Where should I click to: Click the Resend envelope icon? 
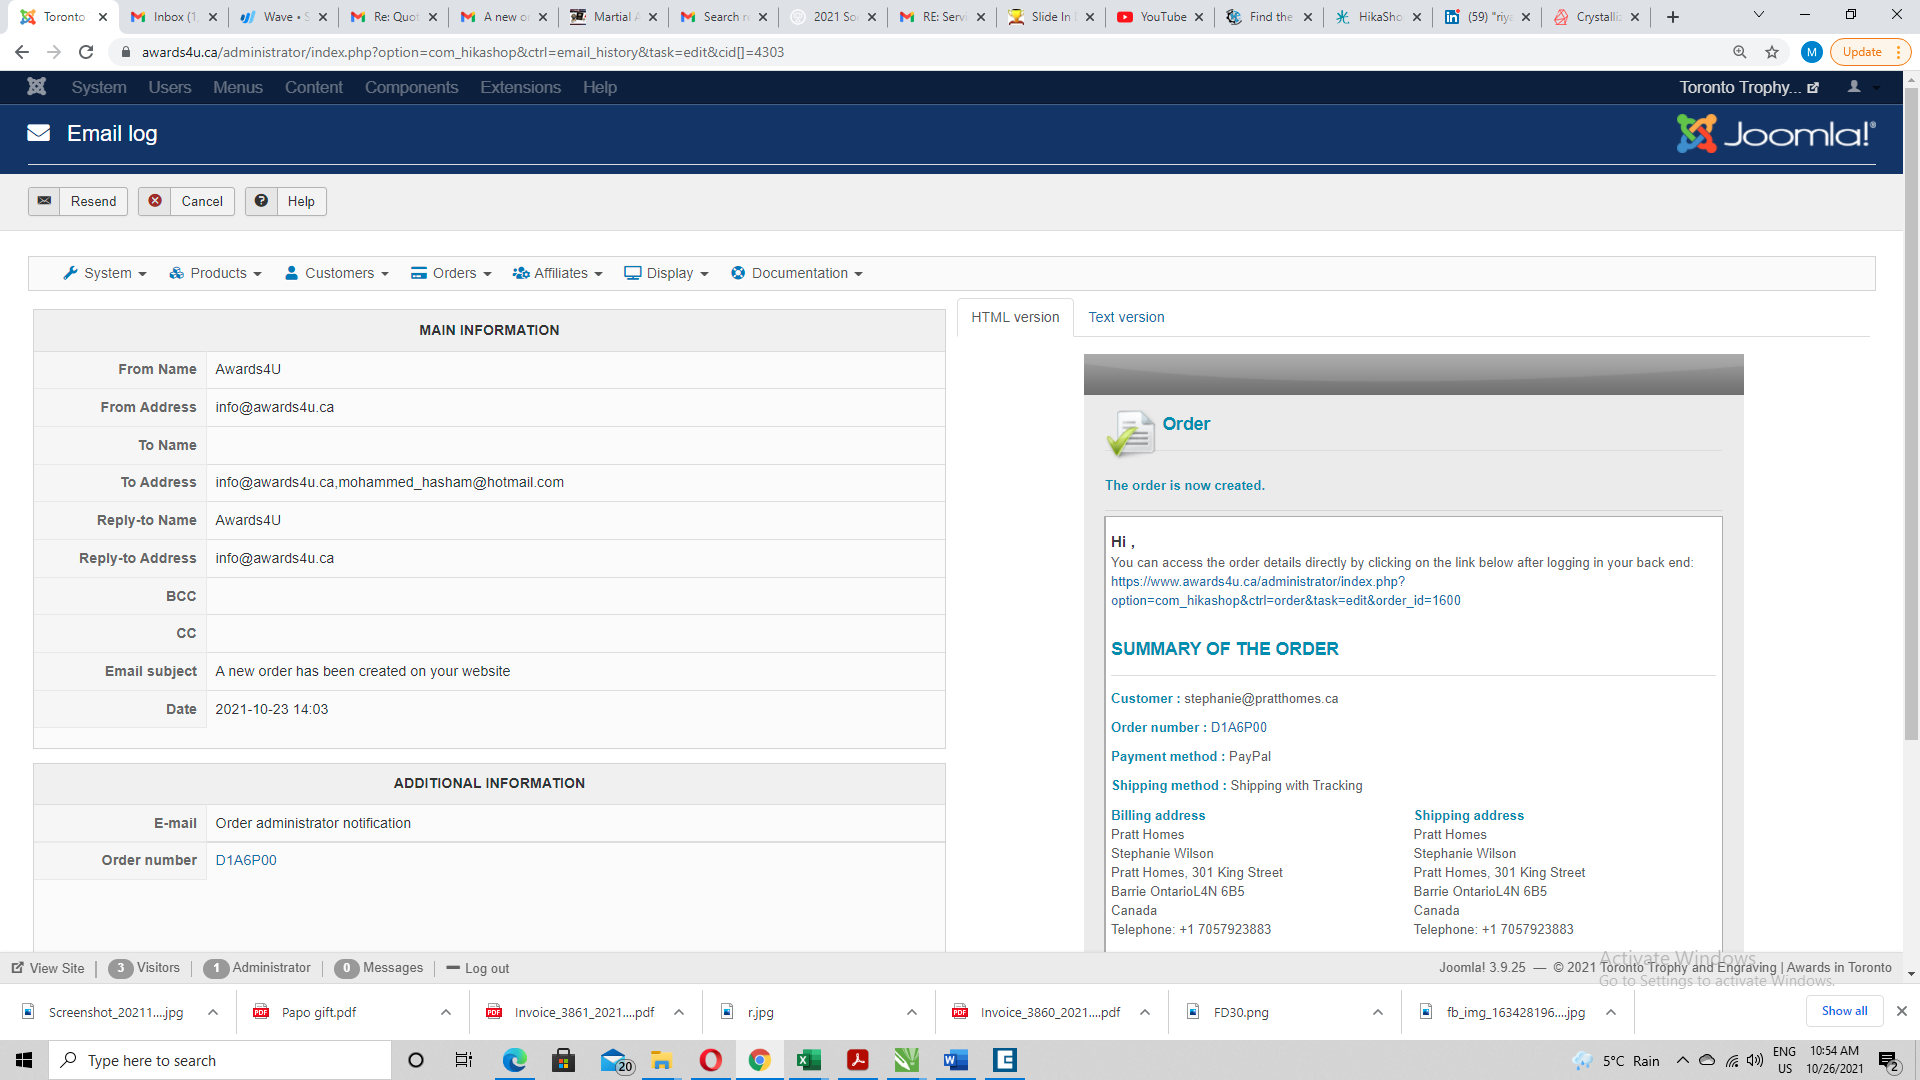click(x=44, y=201)
